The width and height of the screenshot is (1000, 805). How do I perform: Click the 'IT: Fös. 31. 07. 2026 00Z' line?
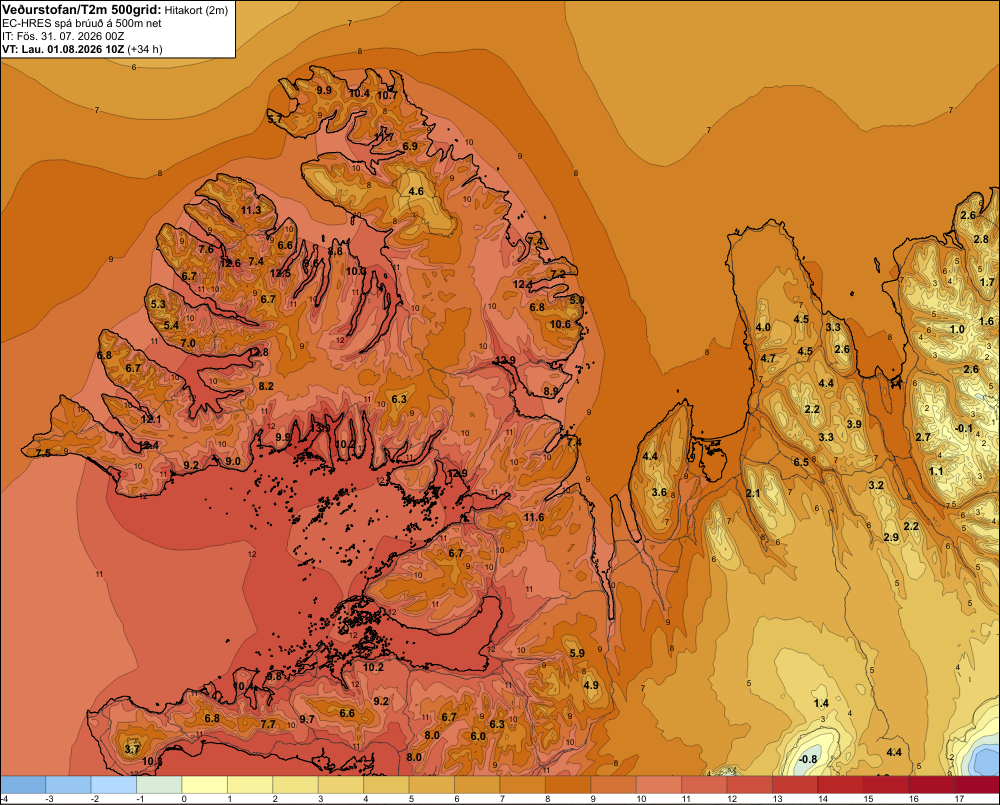[63, 36]
